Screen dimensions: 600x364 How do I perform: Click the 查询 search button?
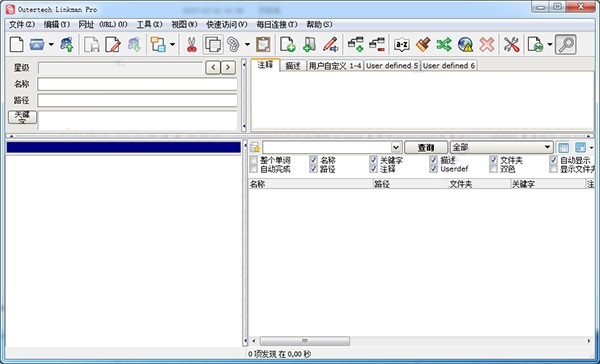pyautogui.click(x=426, y=147)
